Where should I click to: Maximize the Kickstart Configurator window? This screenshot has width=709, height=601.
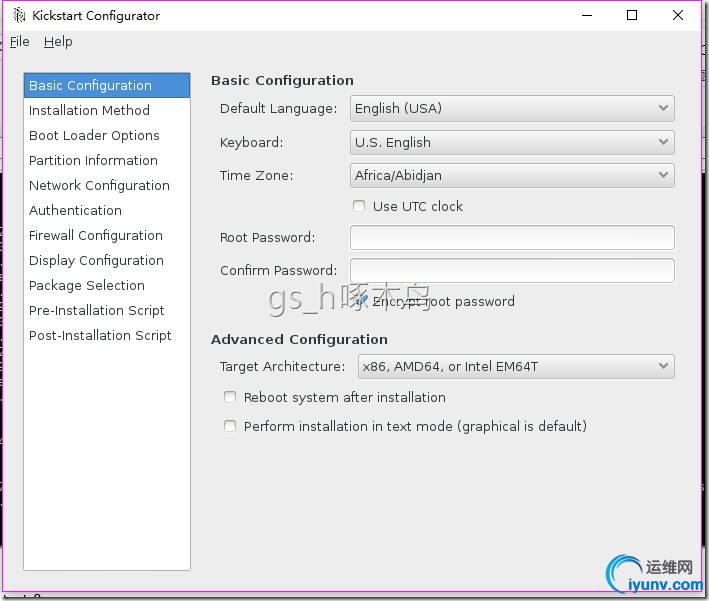632,15
